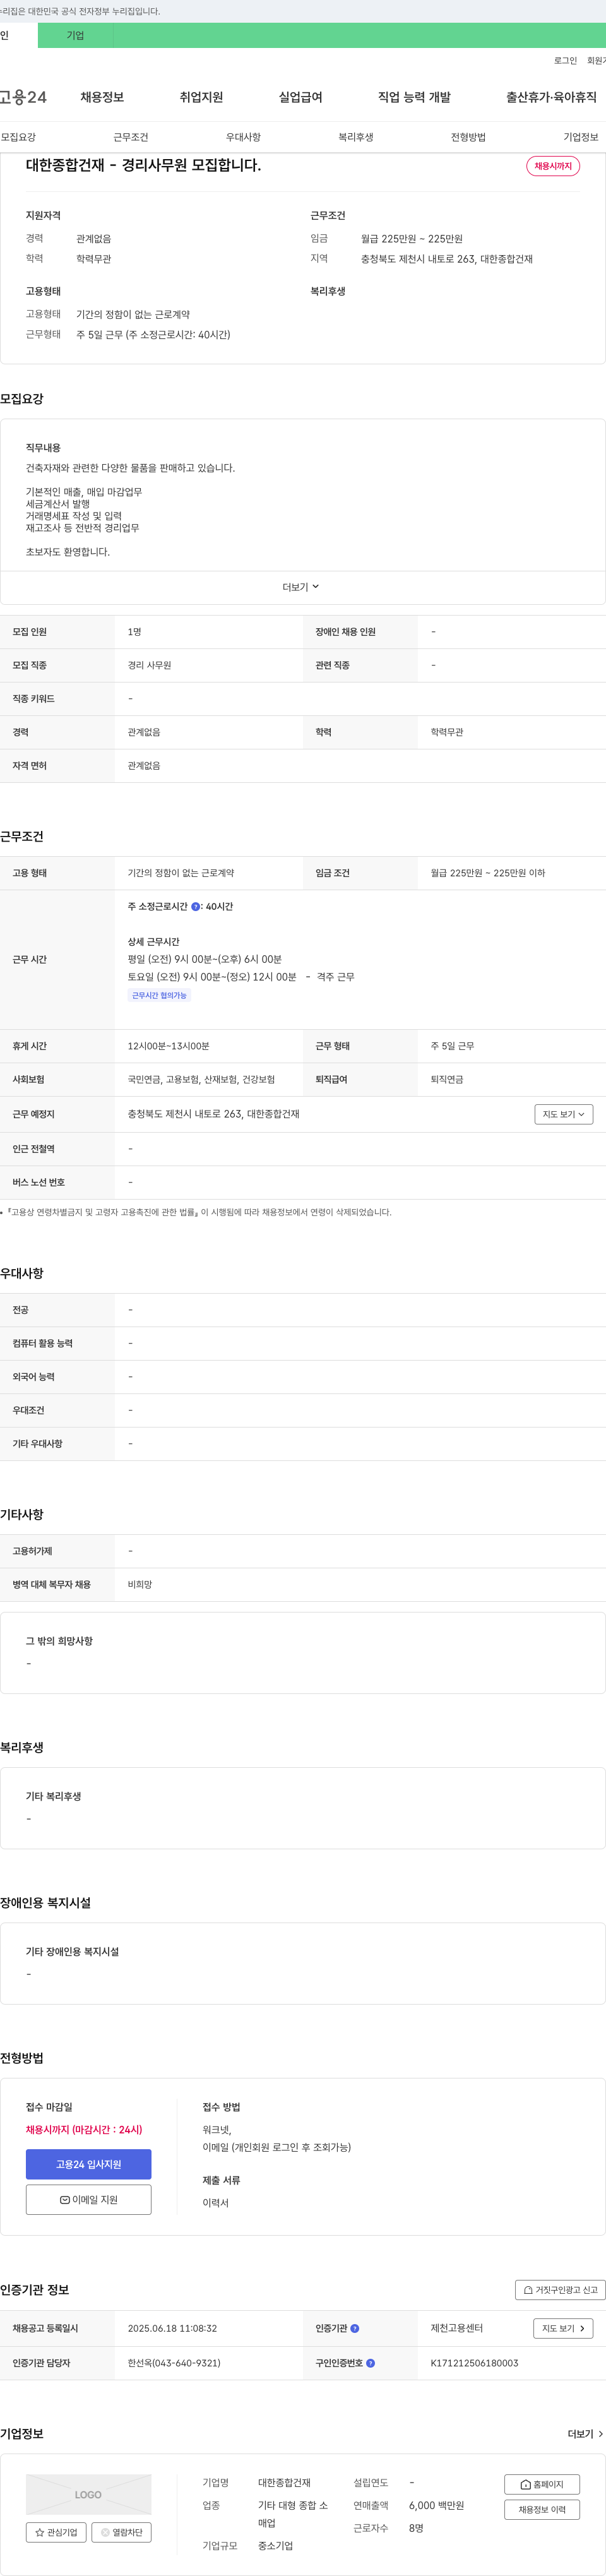Toggle 열람차단 for this company
The image size is (606, 2576).
[x=121, y=2532]
